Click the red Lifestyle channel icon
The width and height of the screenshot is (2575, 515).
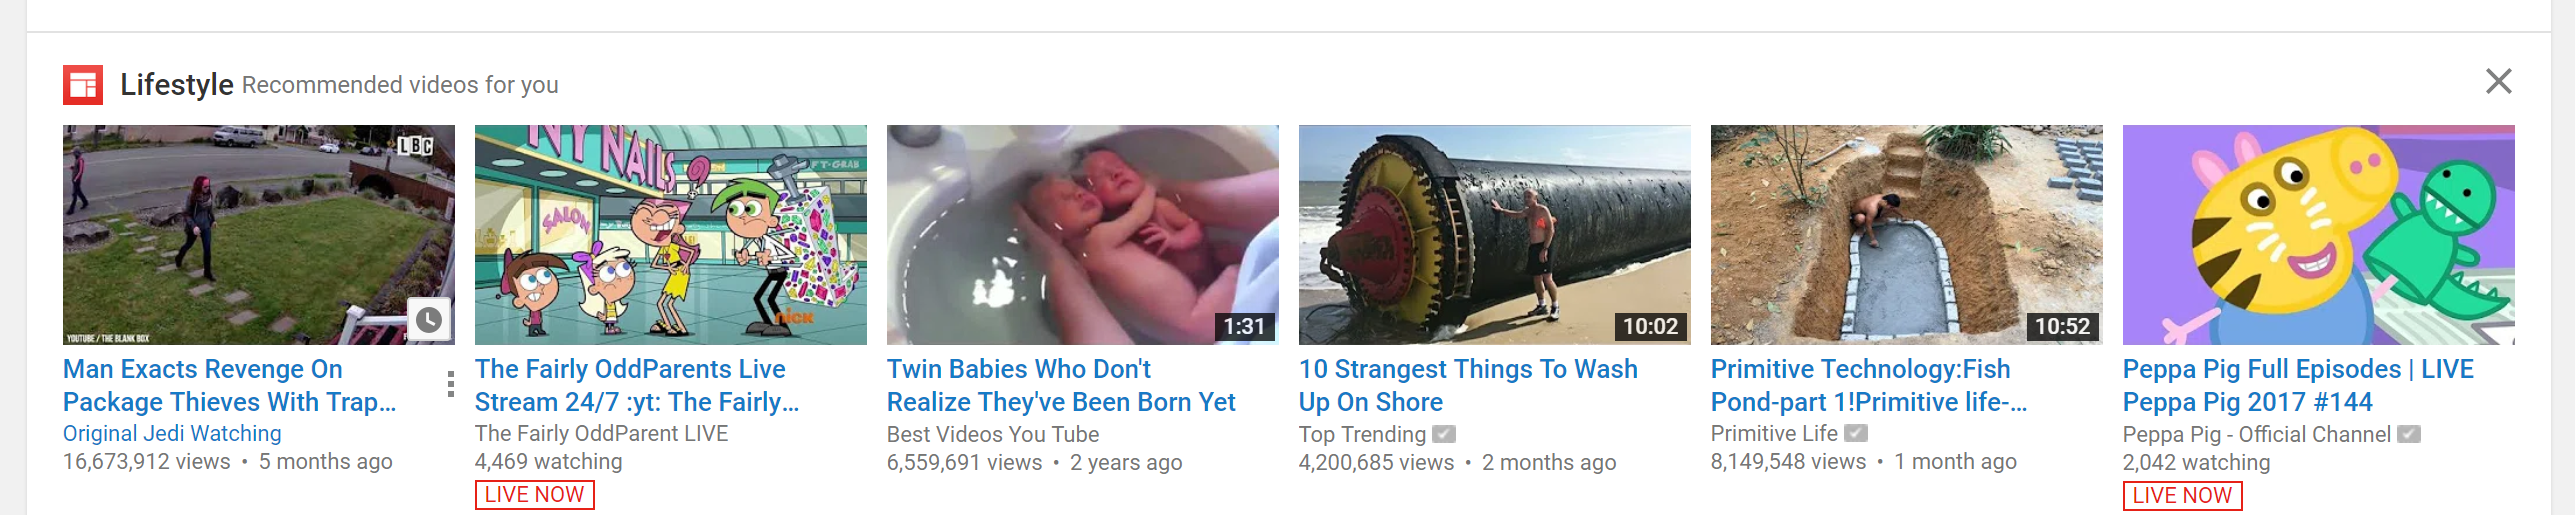click(x=83, y=85)
